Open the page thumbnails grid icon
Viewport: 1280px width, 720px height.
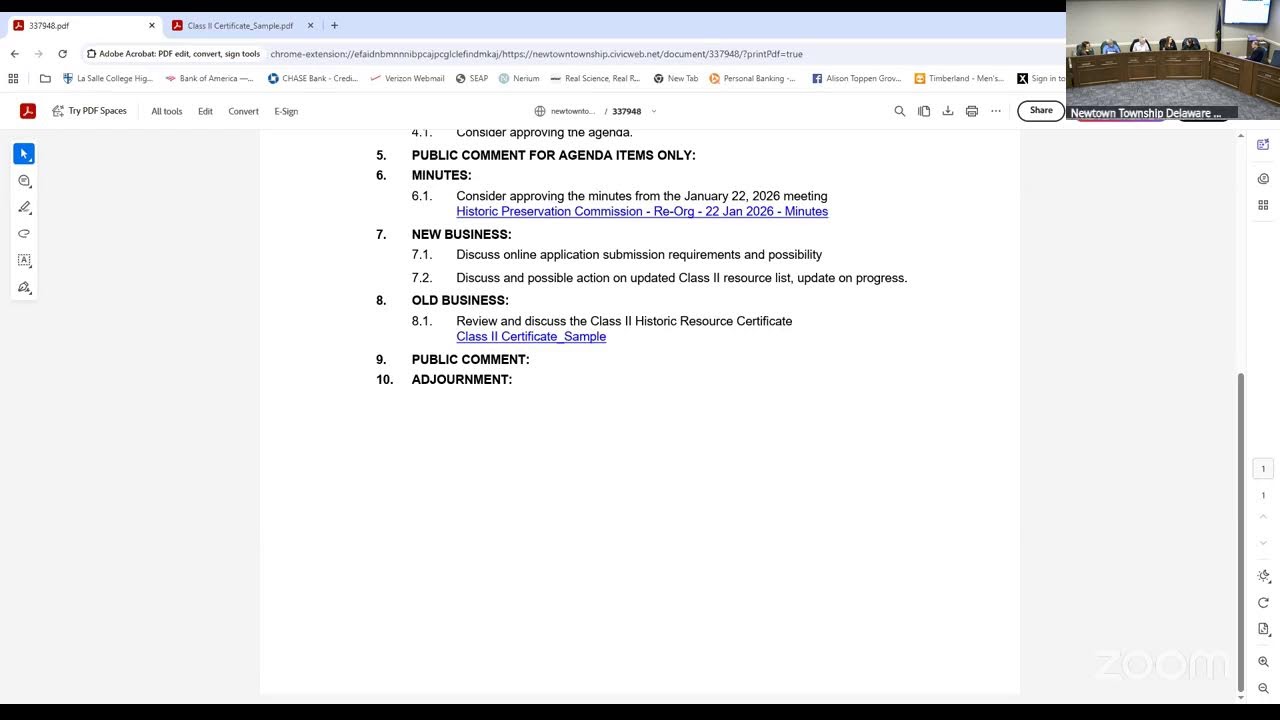1263,205
